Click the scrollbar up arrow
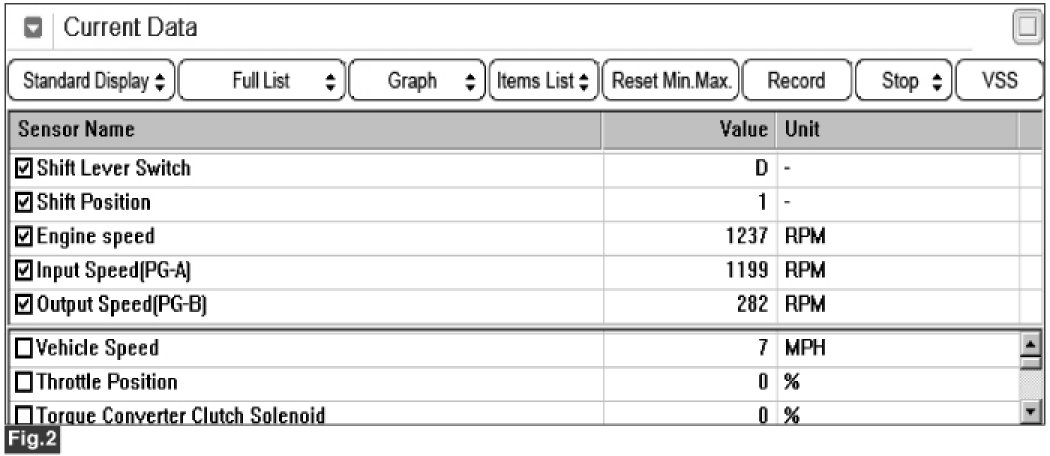 (x=1031, y=346)
